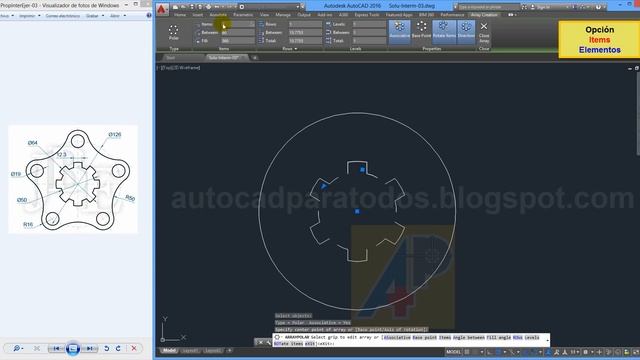
Task: Open the Manage ribbon tab
Action: pyautogui.click(x=283, y=15)
